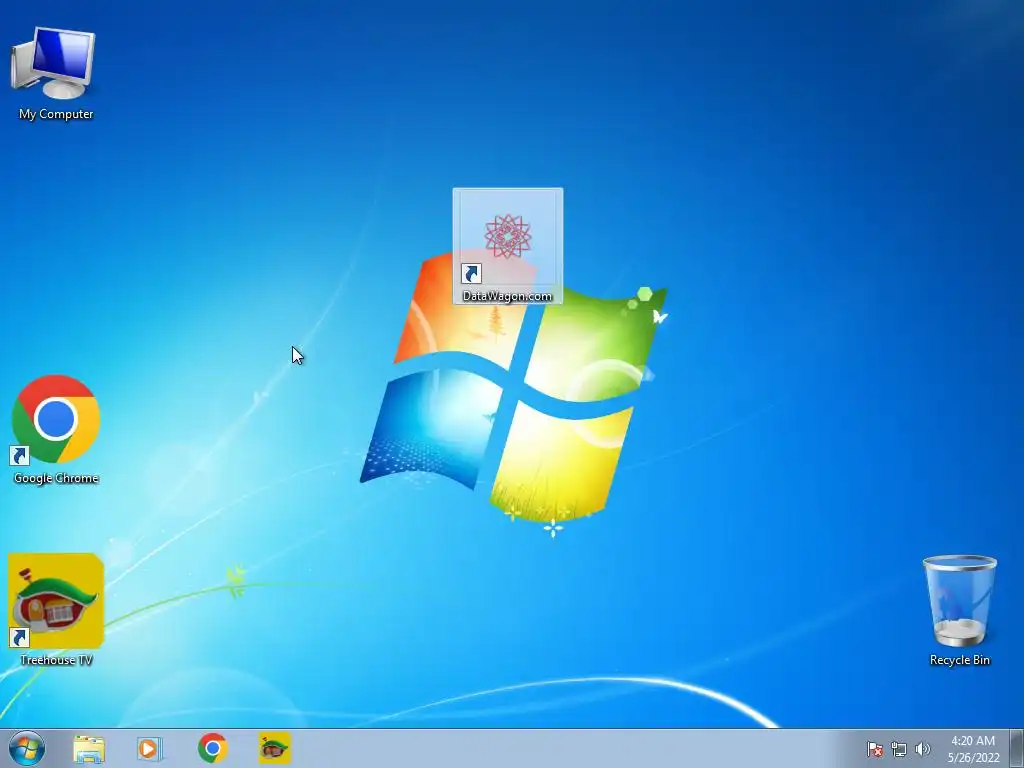Click the Google Chrome label text
Screen dimensions: 1024x768
pyautogui.click(x=56, y=478)
